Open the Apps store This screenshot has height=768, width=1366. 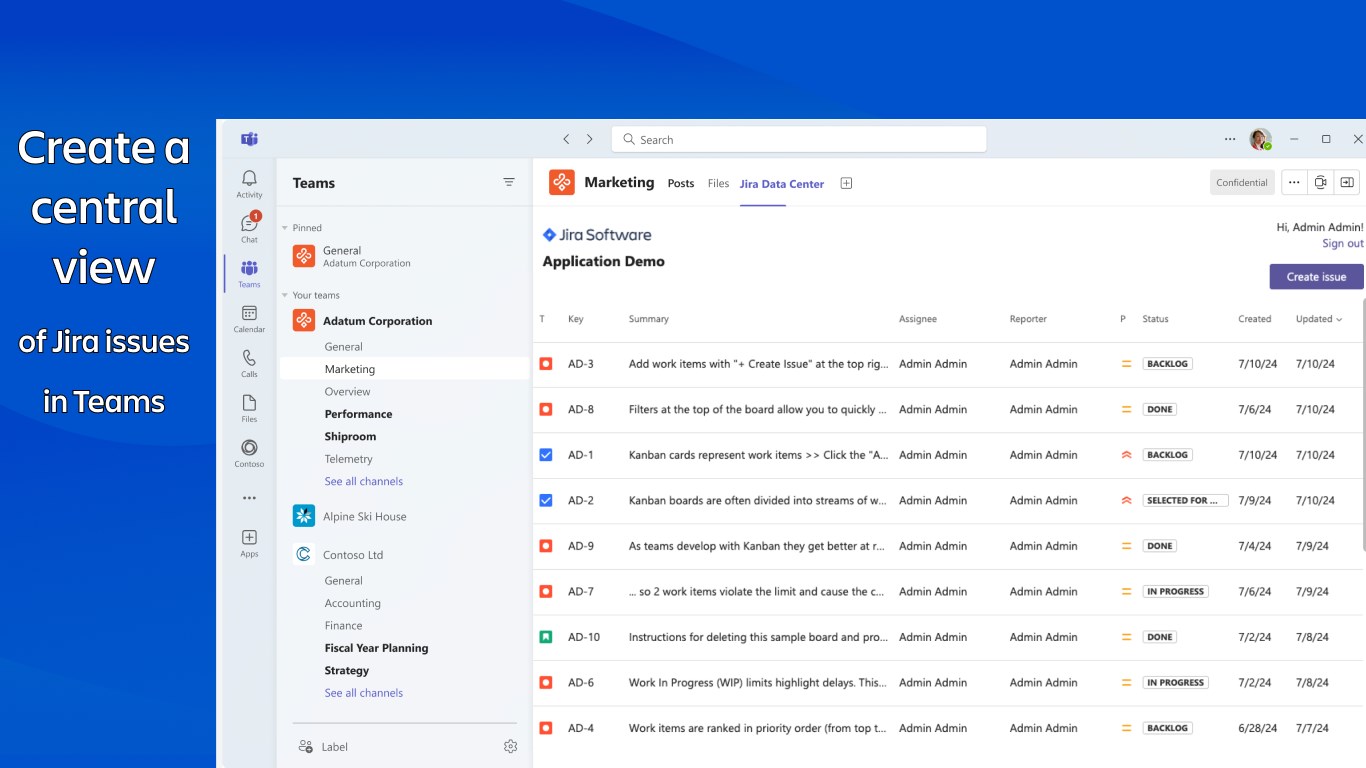[x=249, y=543]
